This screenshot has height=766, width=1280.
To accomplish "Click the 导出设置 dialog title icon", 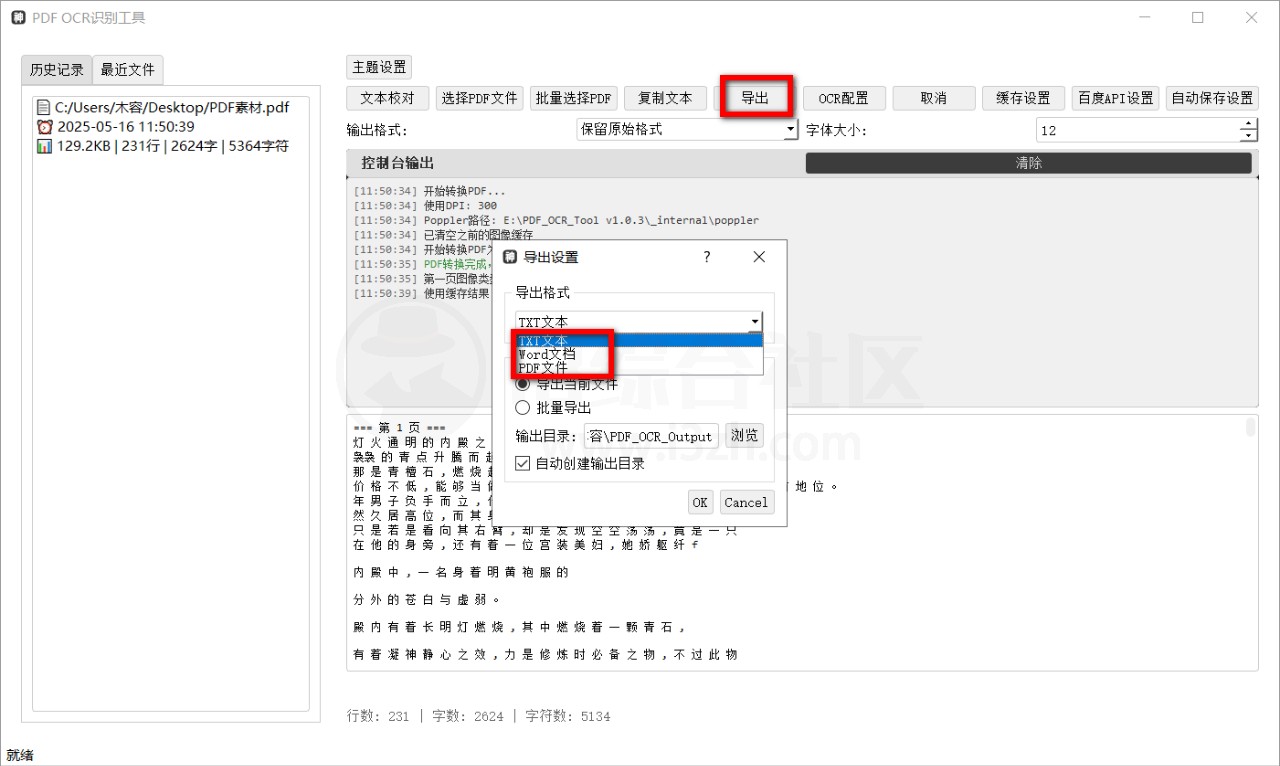I will tap(511, 257).
